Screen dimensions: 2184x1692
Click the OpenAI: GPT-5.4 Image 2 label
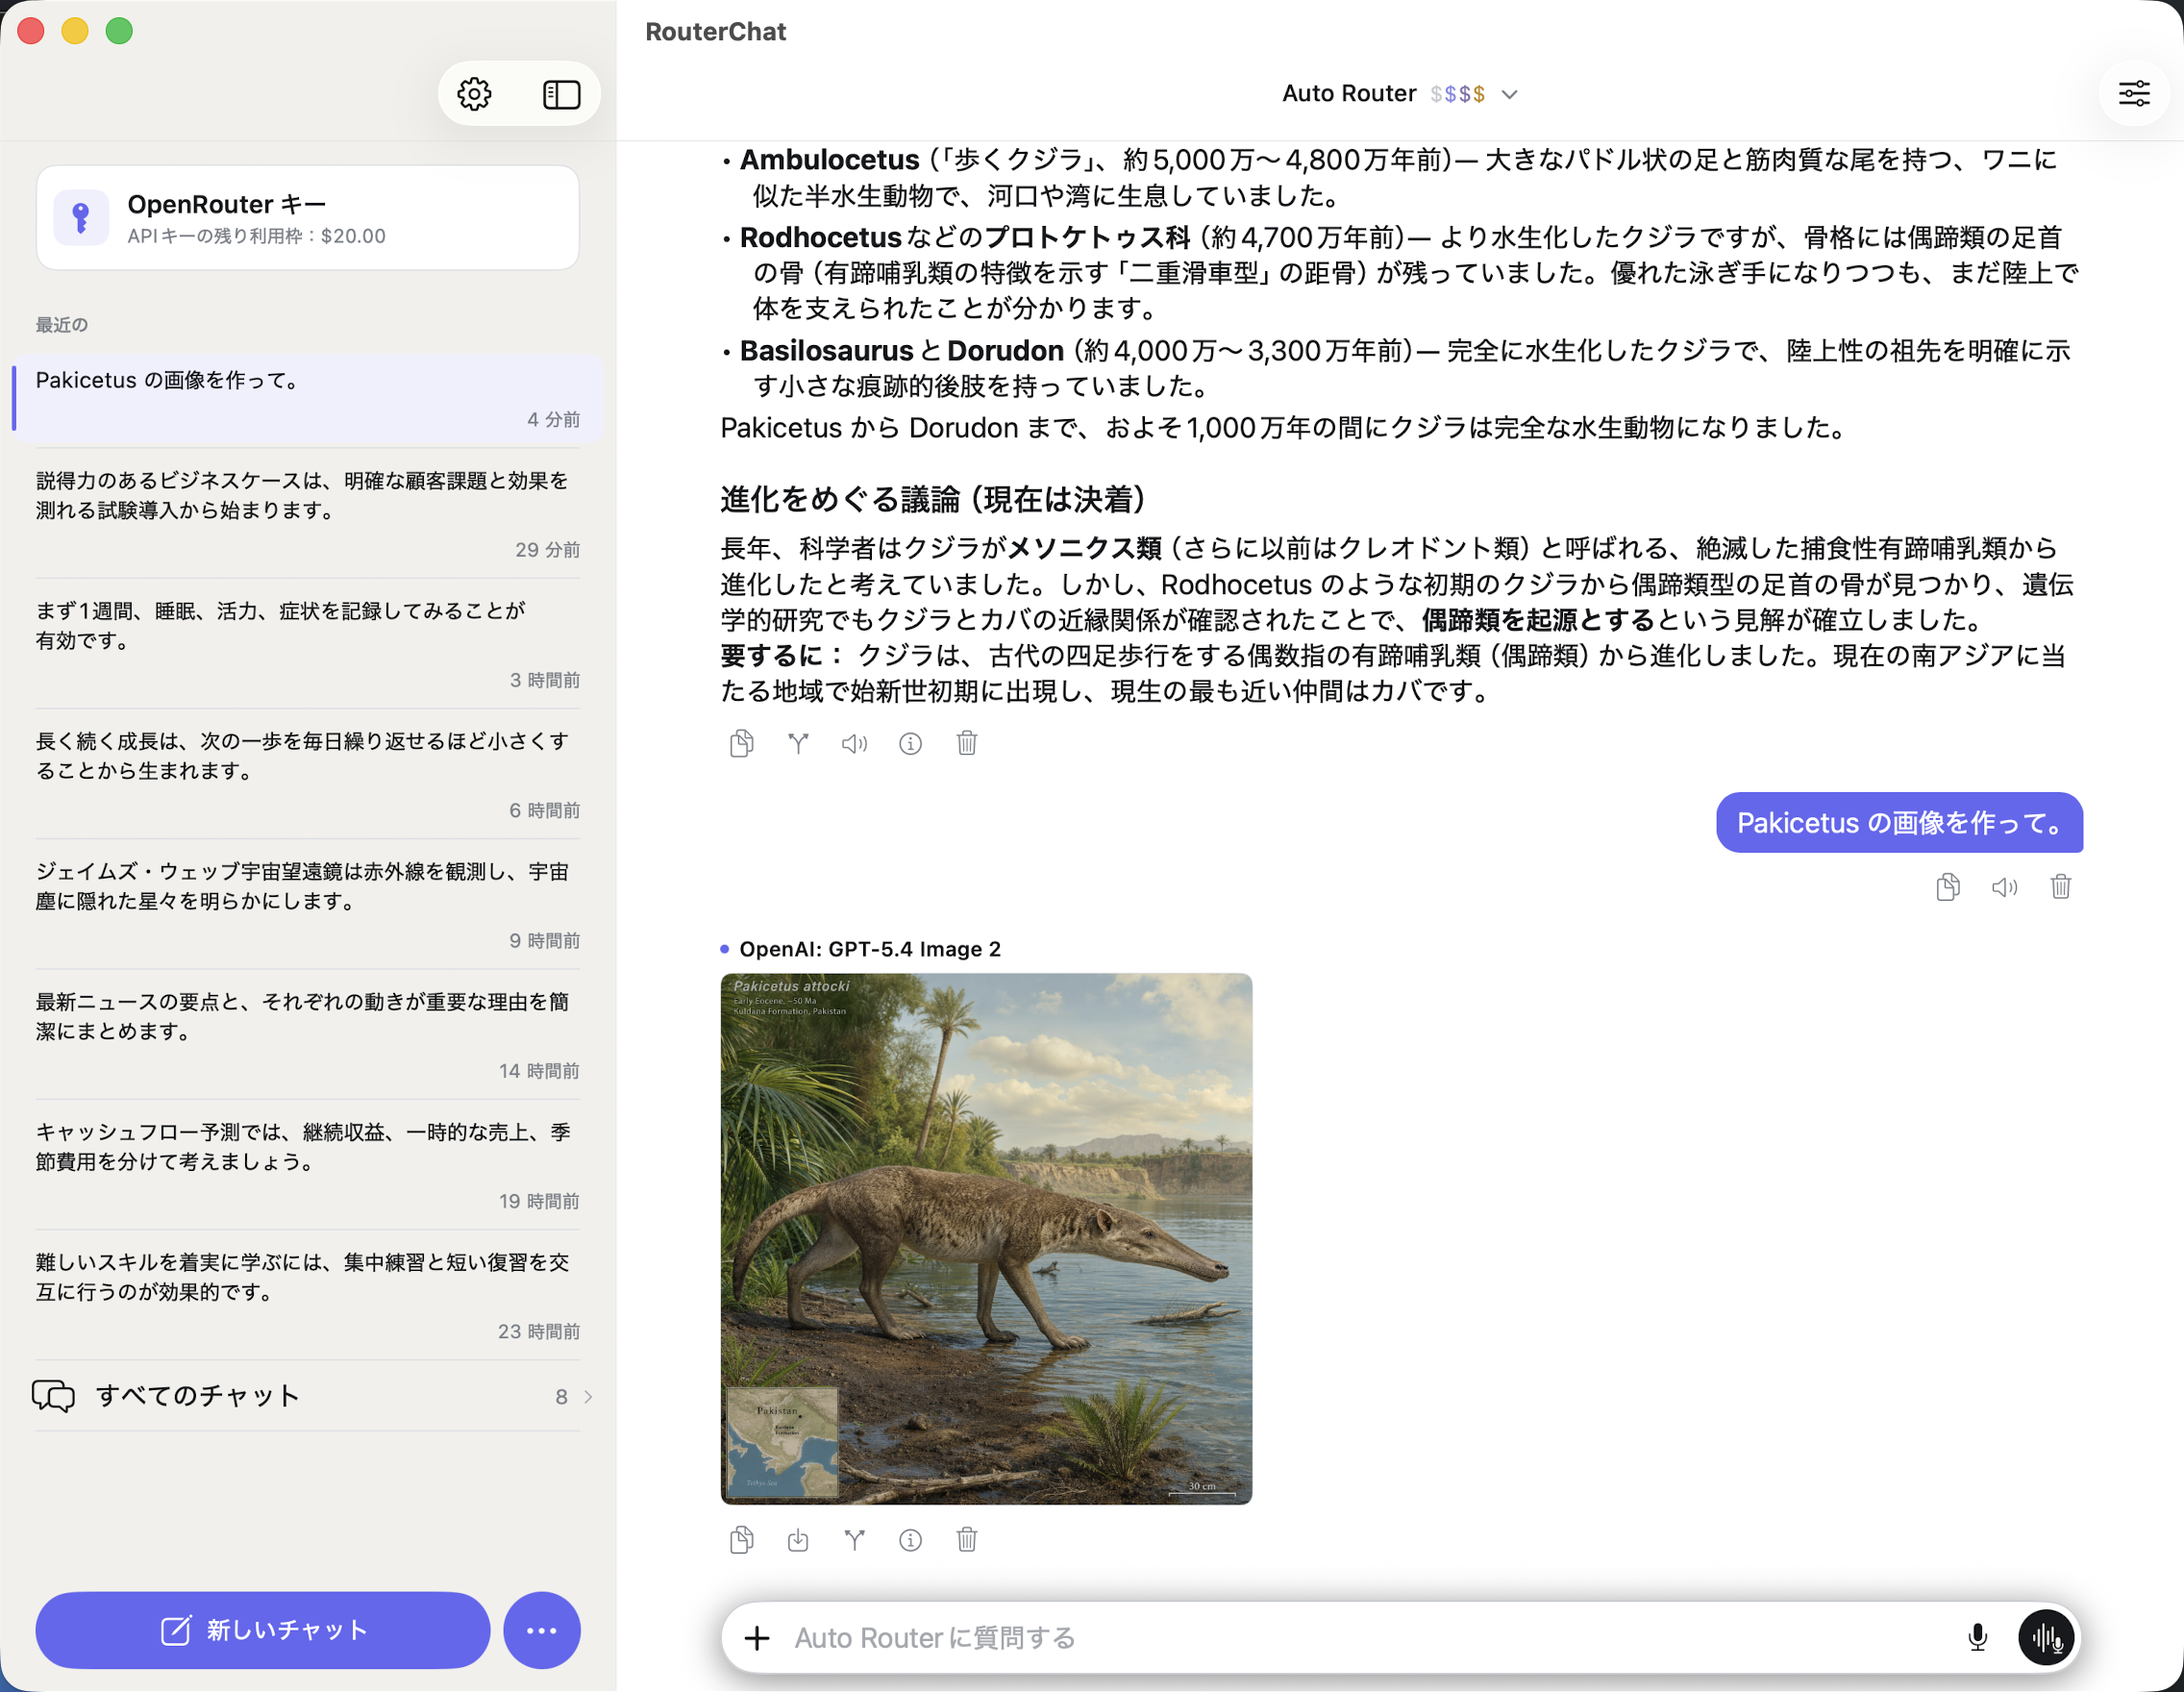(869, 949)
